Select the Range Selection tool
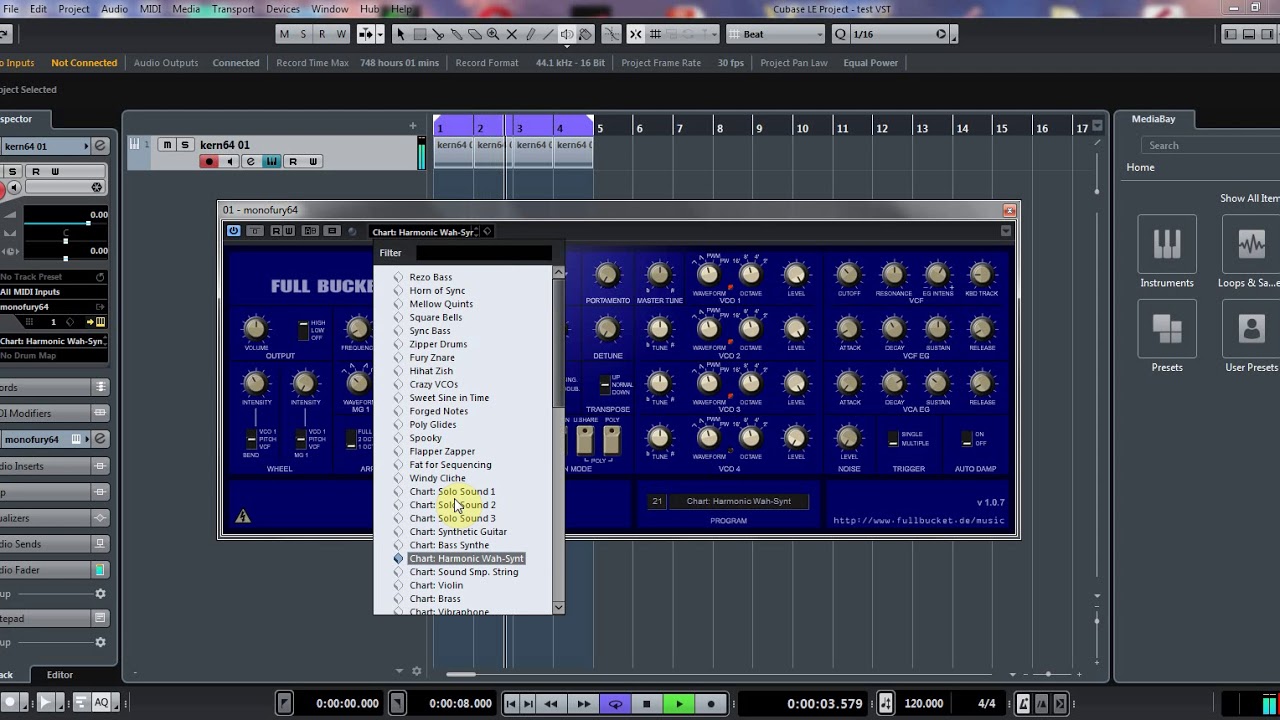The height and width of the screenshot is (720, 1280). click(x=420, y=34)
